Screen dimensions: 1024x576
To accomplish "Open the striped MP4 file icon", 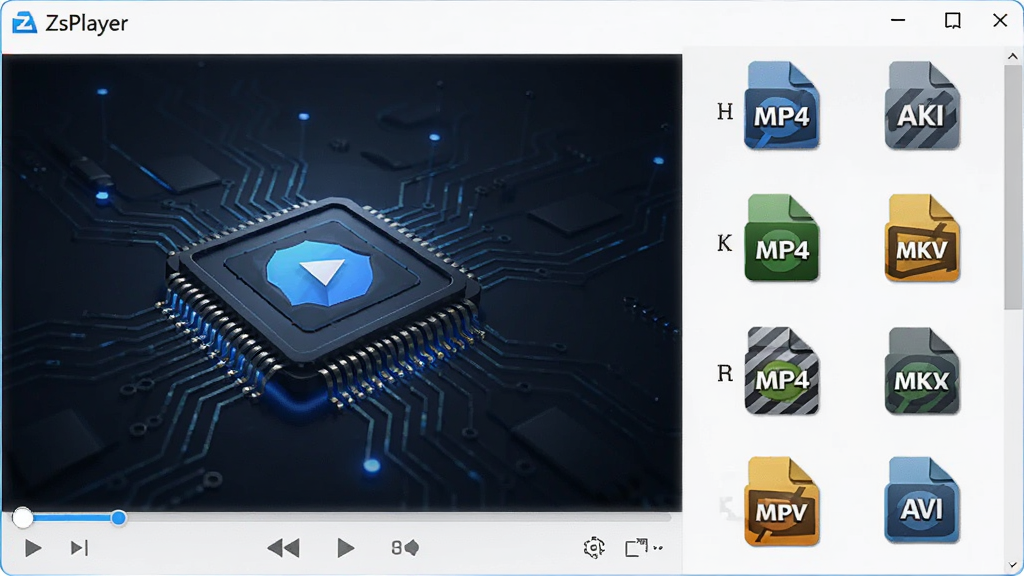I will click(x=782, y=370).
